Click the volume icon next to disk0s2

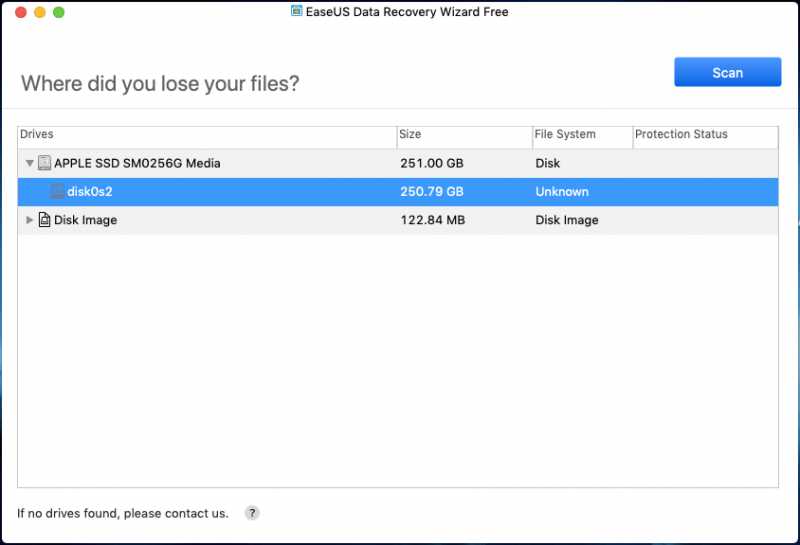(57, 191)
